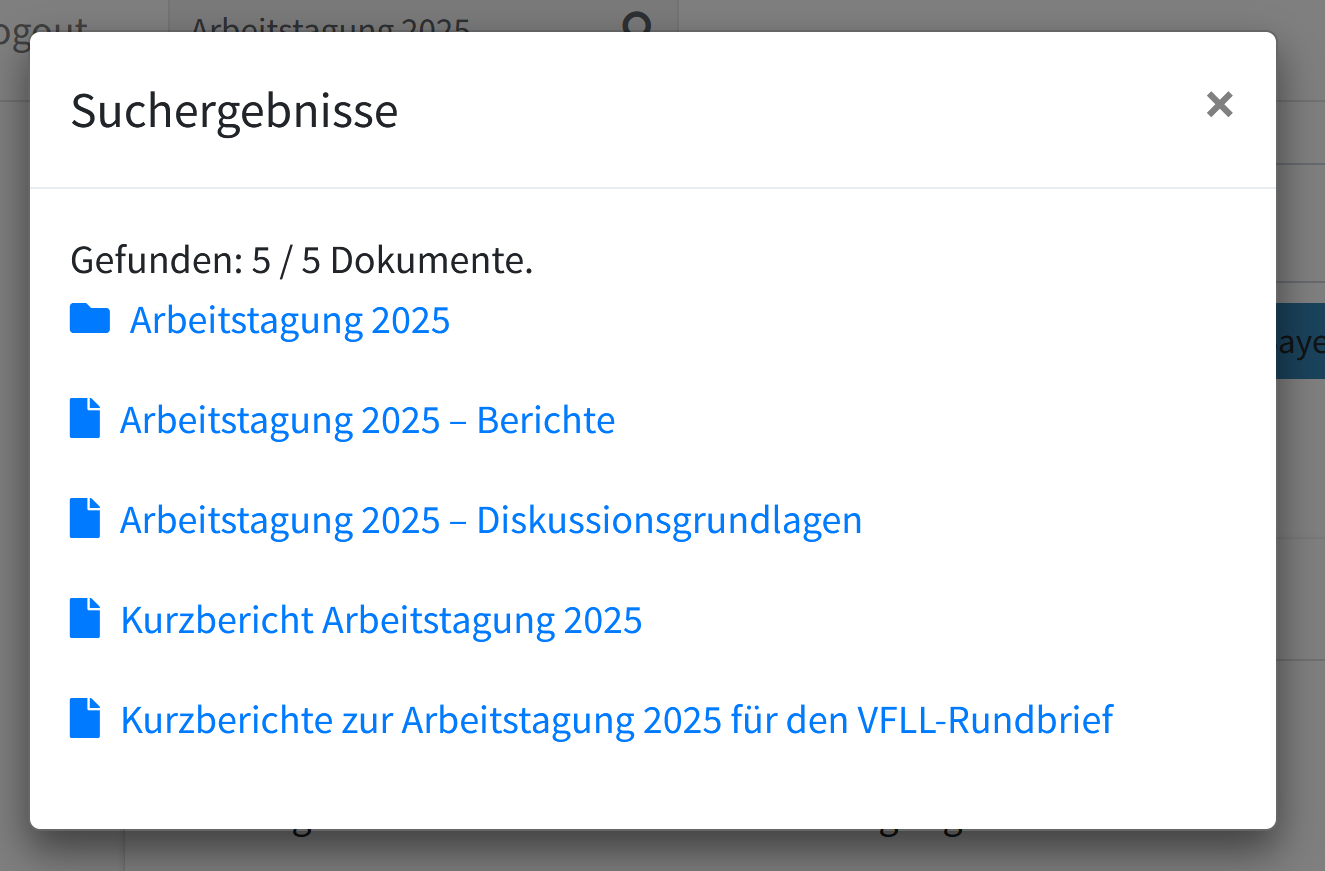
Task: Click the magnifier search icon in the top bar
Action: 637,22
